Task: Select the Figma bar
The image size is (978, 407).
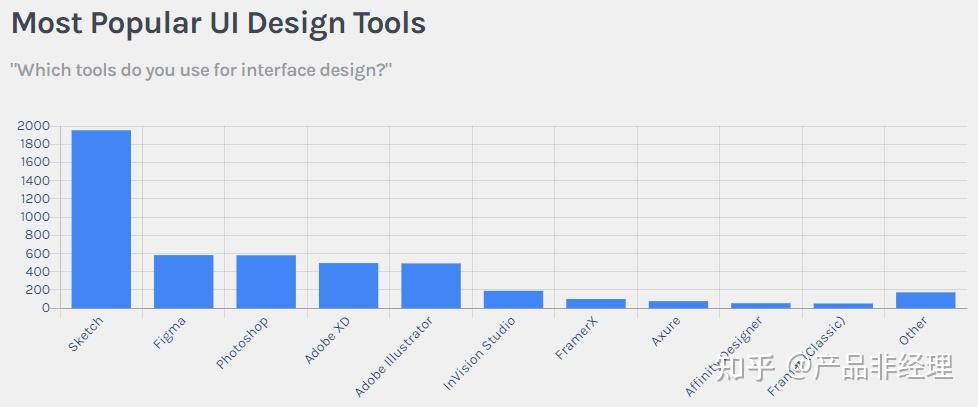Action: (x=183, y=281)
